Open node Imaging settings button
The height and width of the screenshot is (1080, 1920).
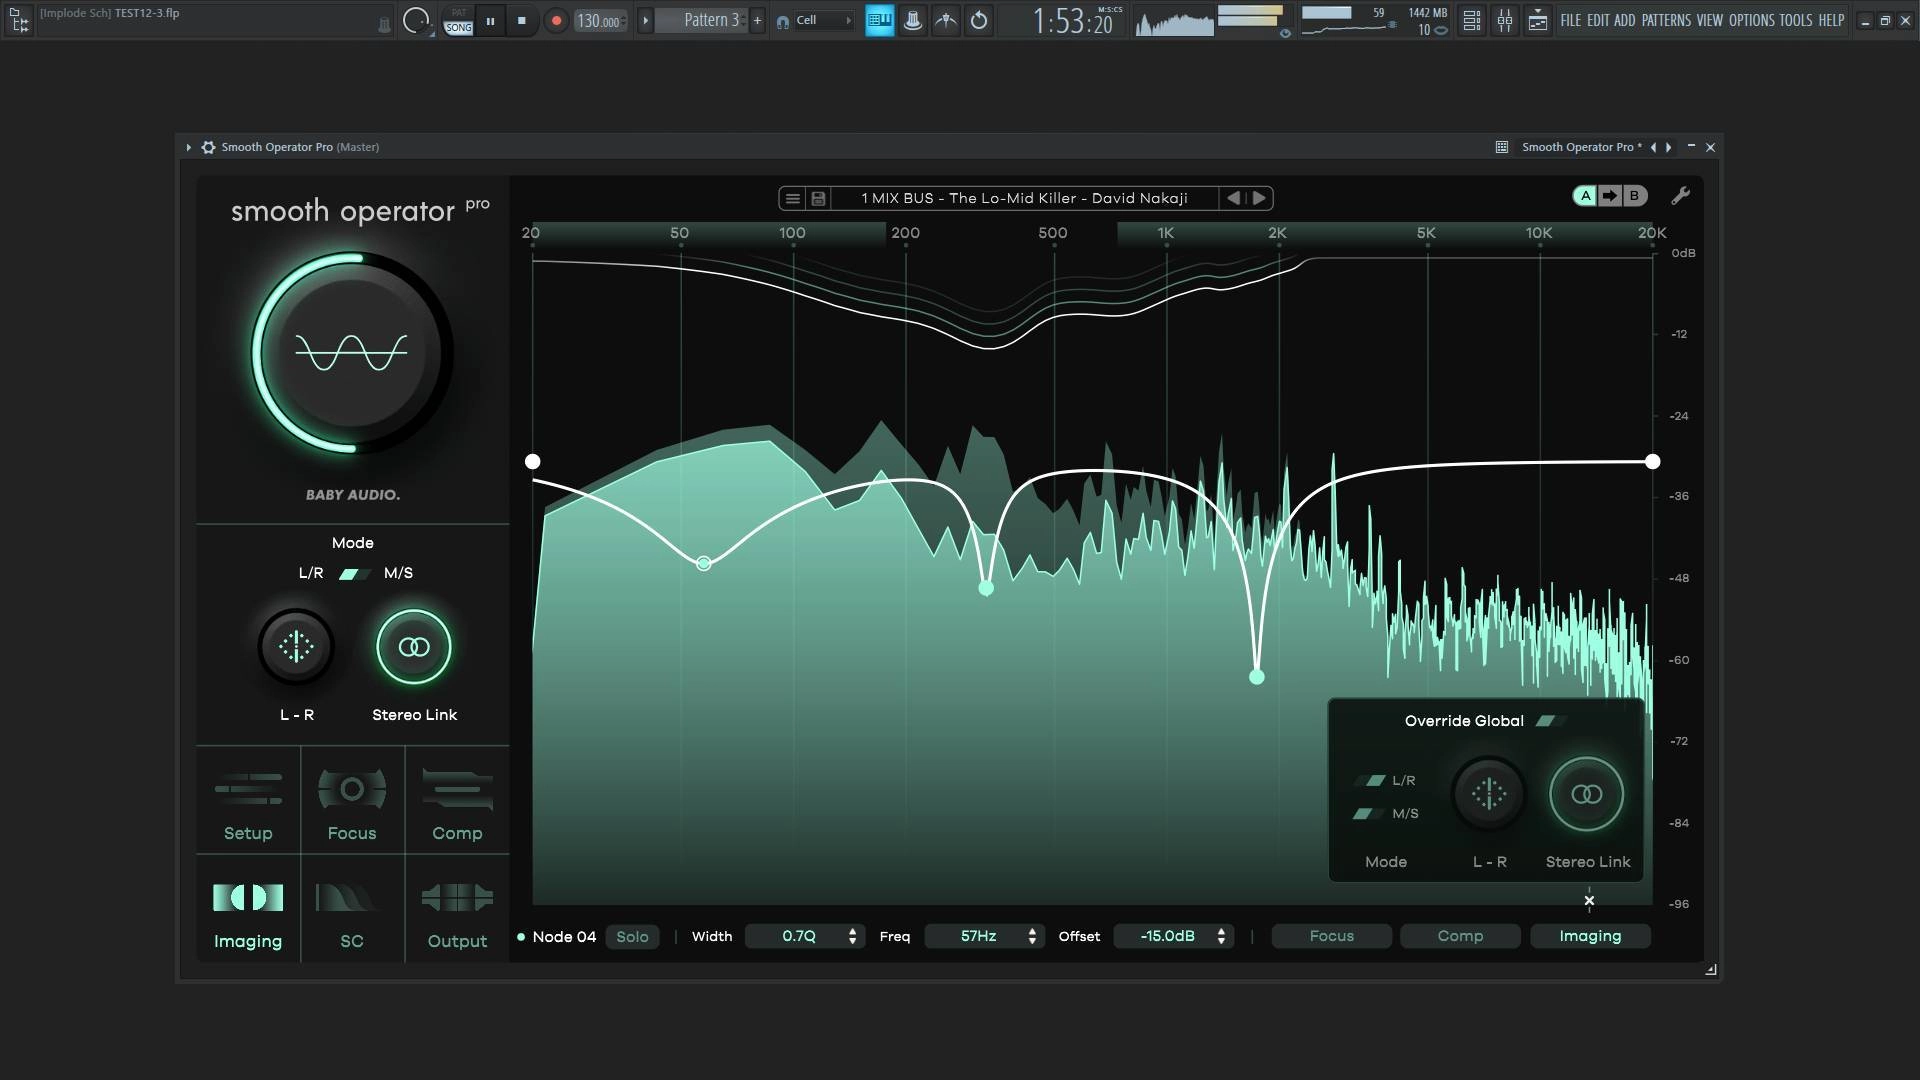(x=1590, y=936)
